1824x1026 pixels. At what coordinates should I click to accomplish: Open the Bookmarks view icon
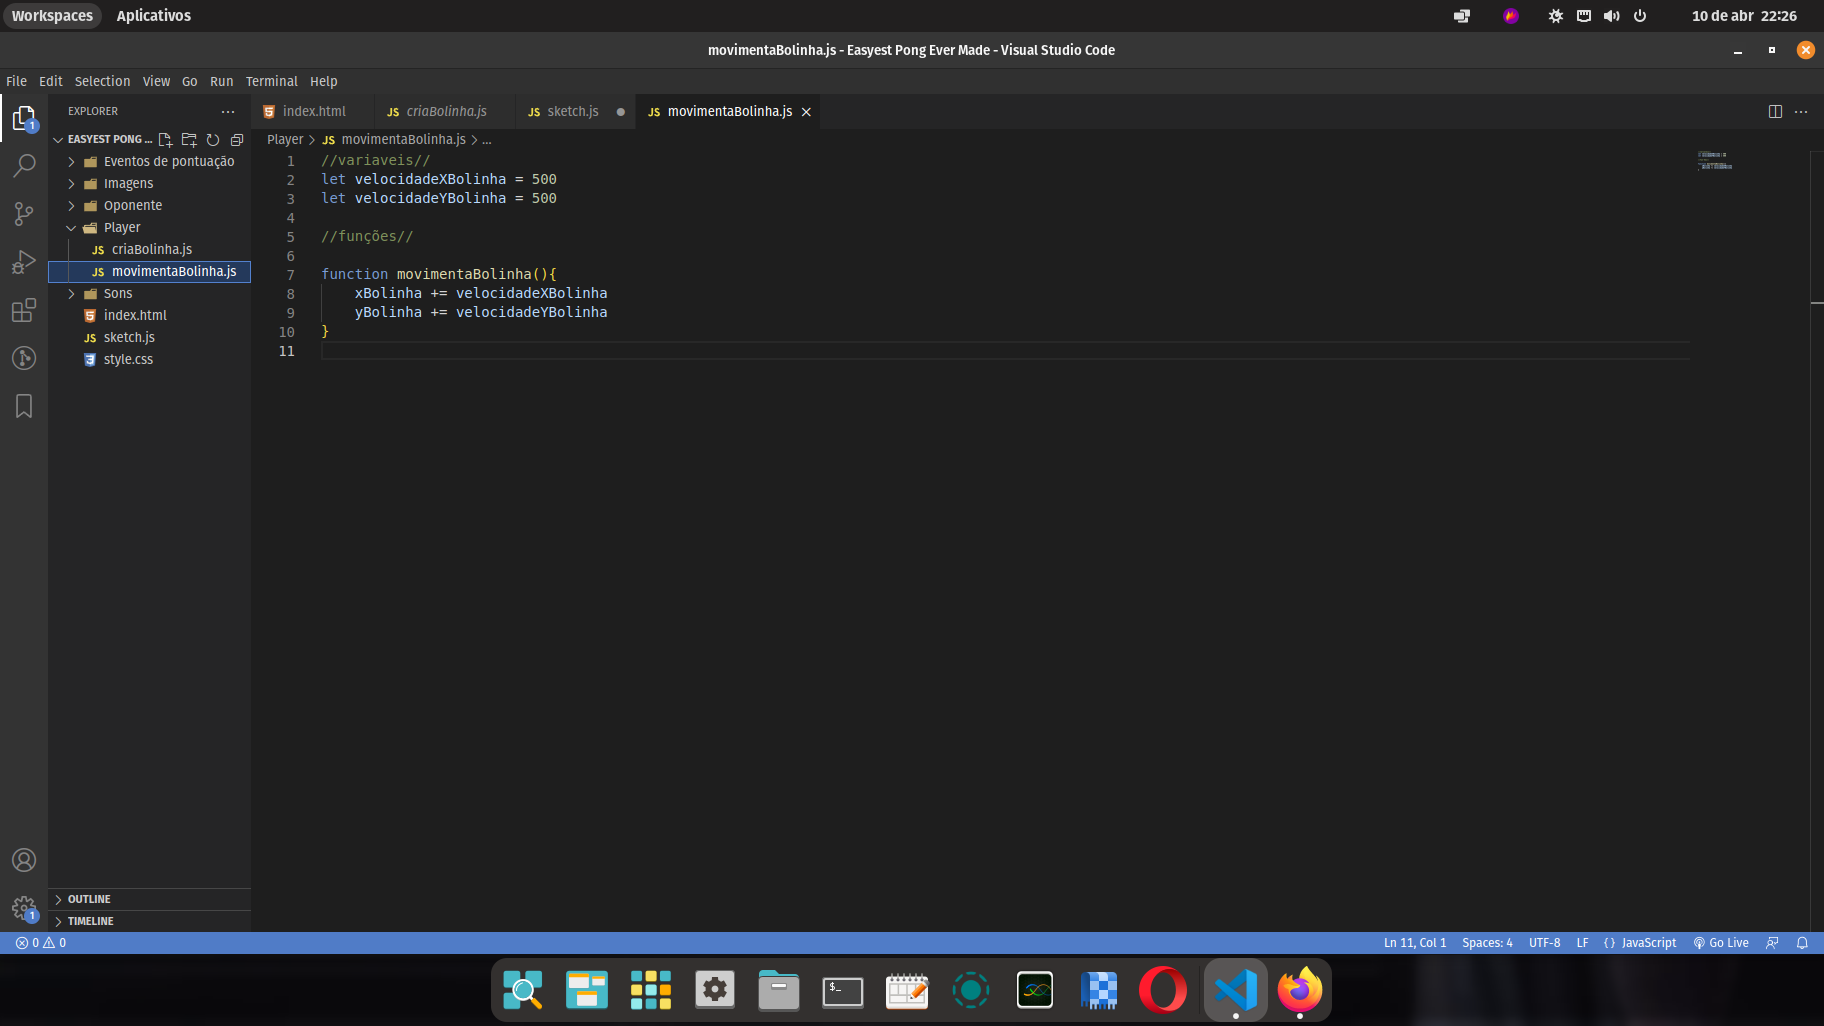[24, 406]
